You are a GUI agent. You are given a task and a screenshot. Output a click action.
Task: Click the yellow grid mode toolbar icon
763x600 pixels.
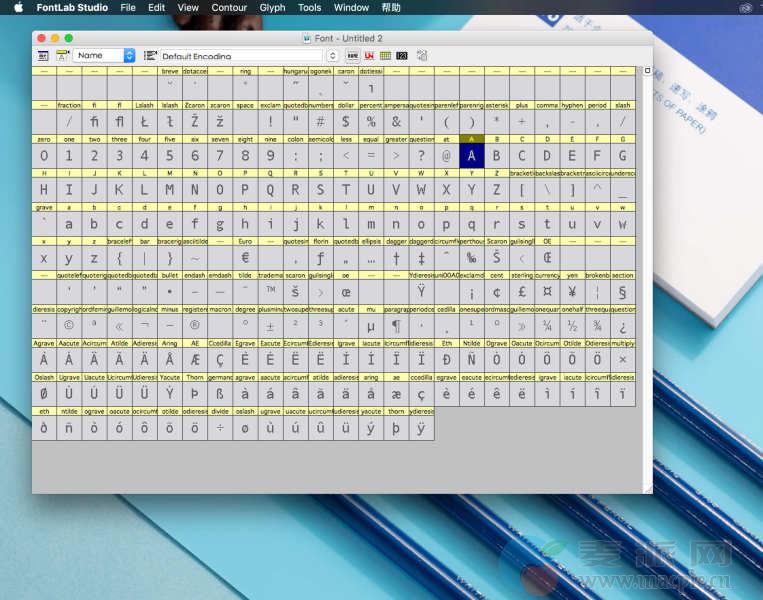pos(386,56)
